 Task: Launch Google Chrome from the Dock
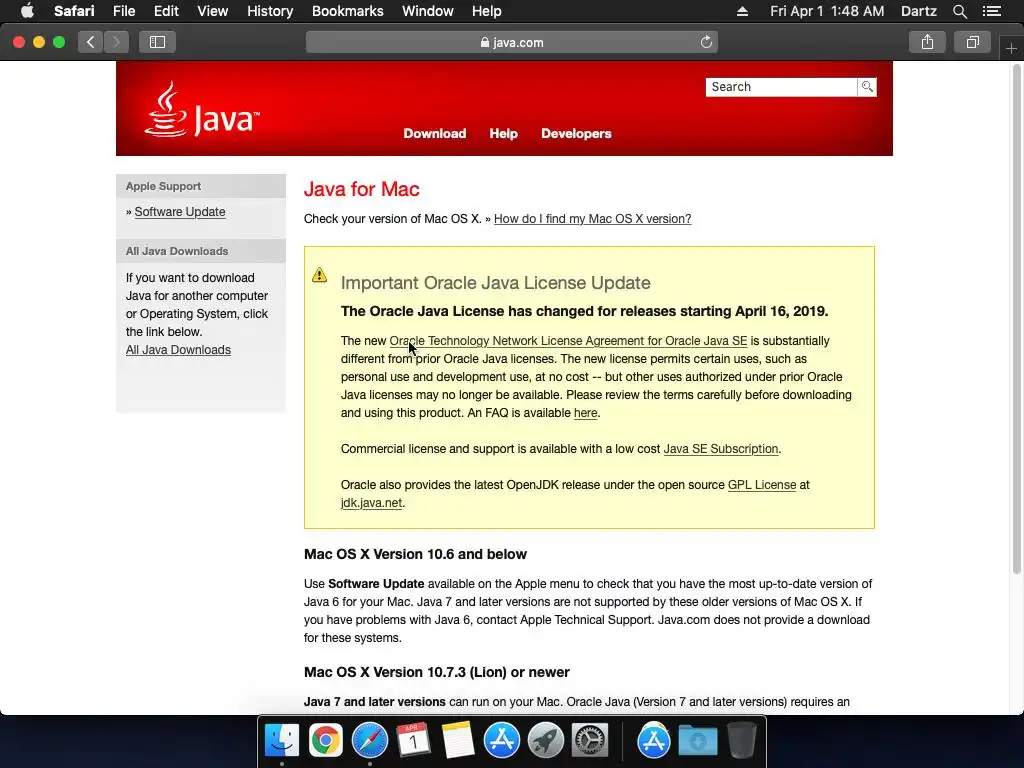(x=325, y=741)
